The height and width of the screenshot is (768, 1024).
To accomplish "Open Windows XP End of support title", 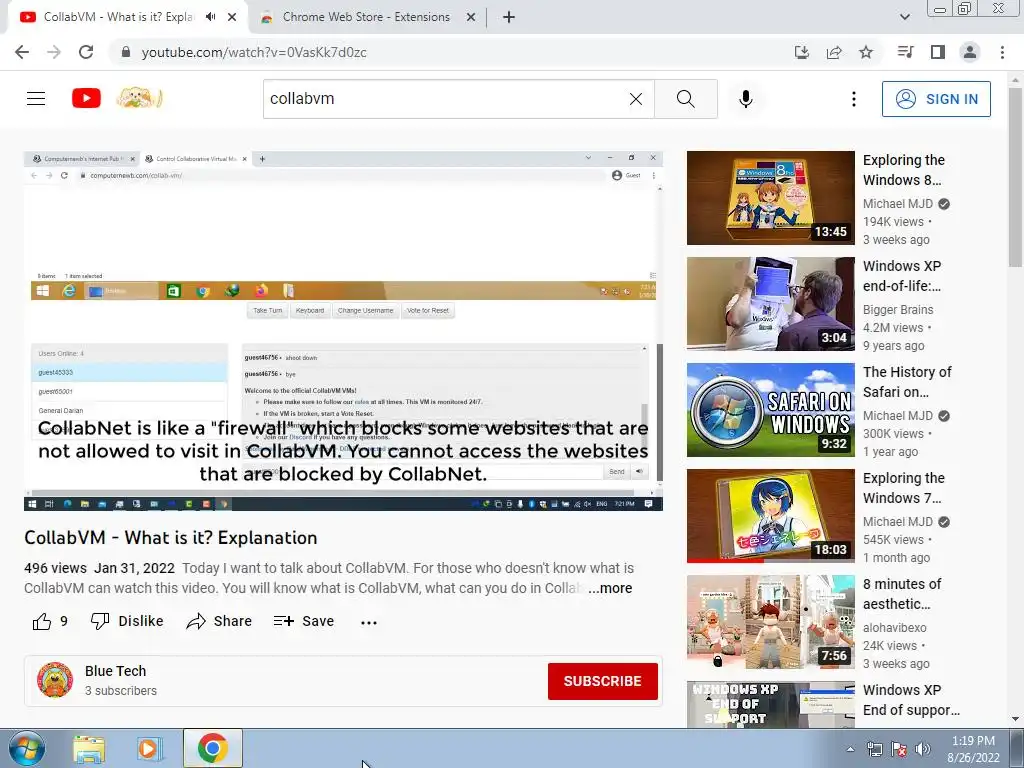I will click(x=911, y=700).
